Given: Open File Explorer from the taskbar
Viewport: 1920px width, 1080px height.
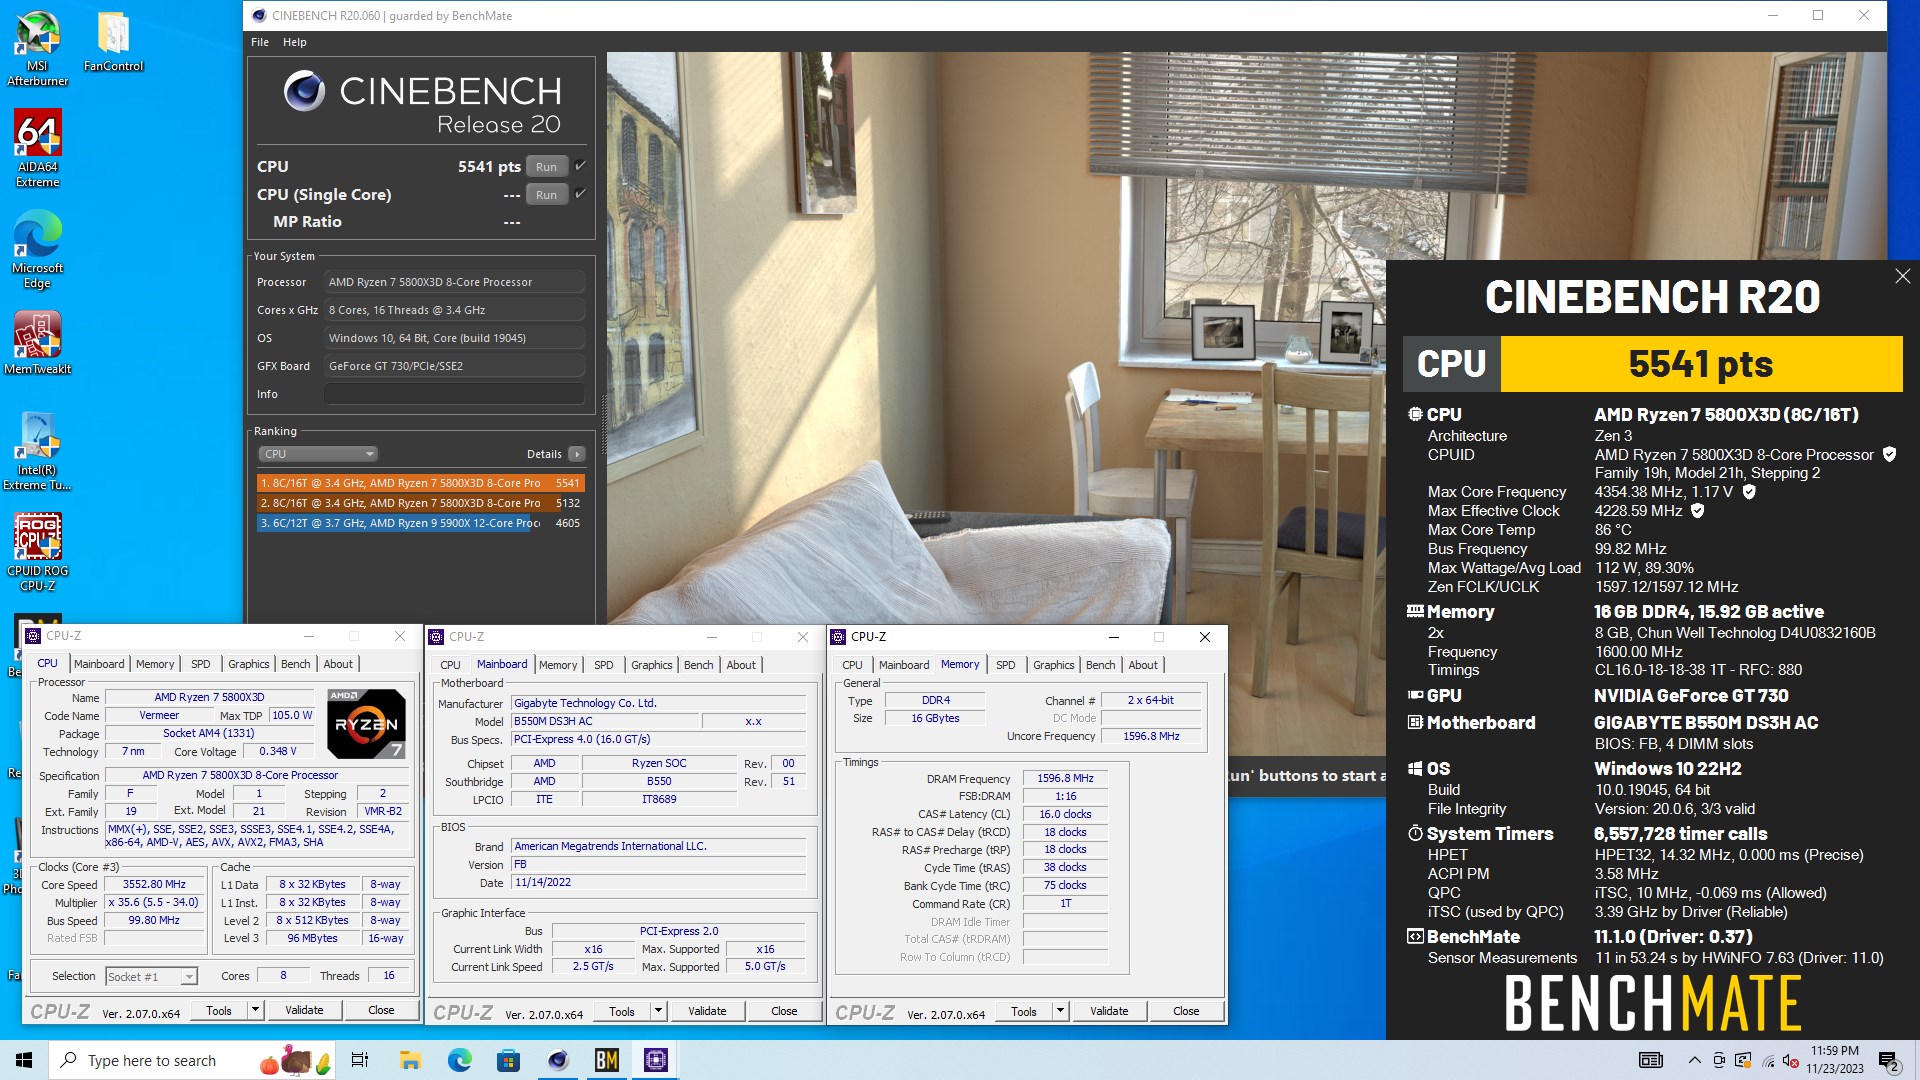Looking at the screenshot, I should tap(410, 1060).
